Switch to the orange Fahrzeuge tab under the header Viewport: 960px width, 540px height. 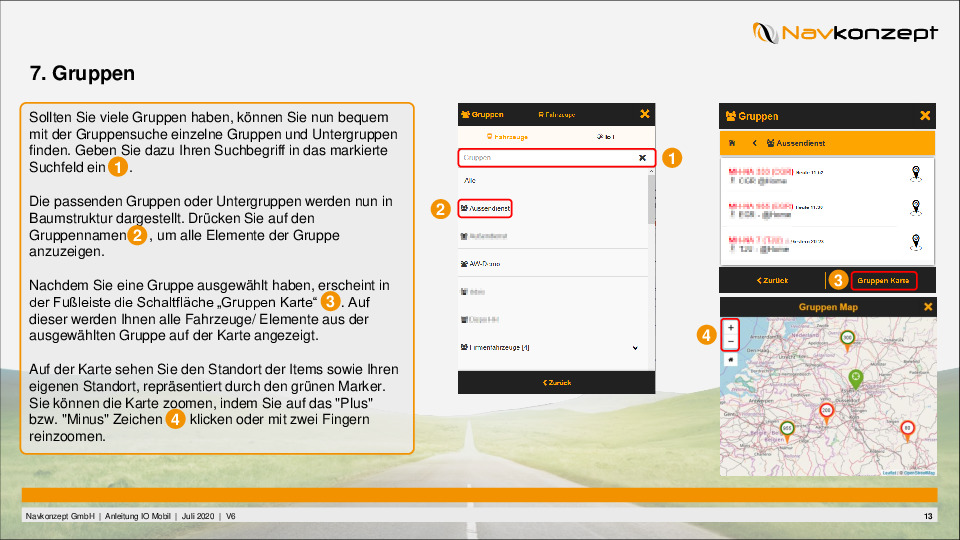coord(507,137)
